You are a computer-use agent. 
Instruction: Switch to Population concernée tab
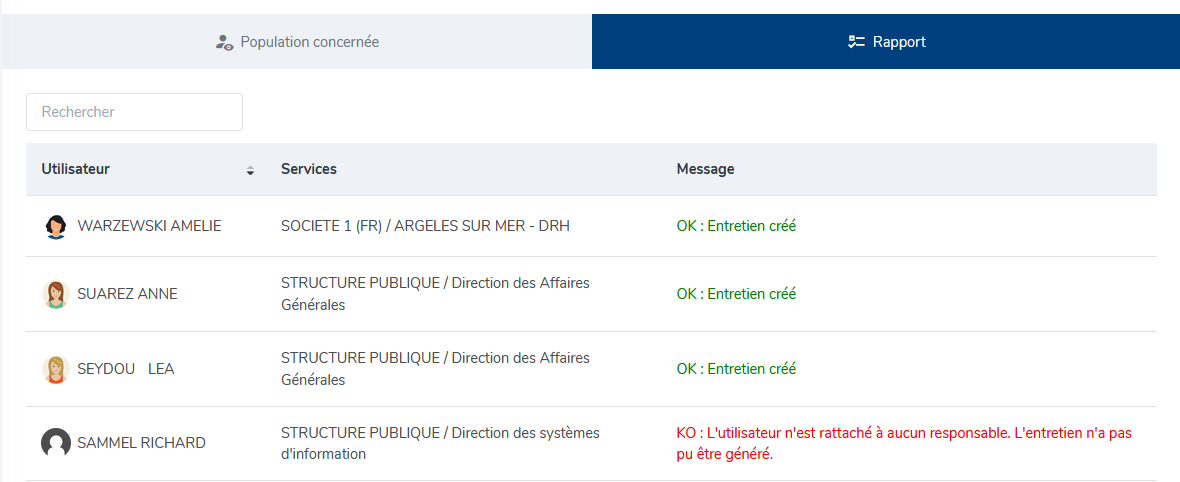click(297, 41)
